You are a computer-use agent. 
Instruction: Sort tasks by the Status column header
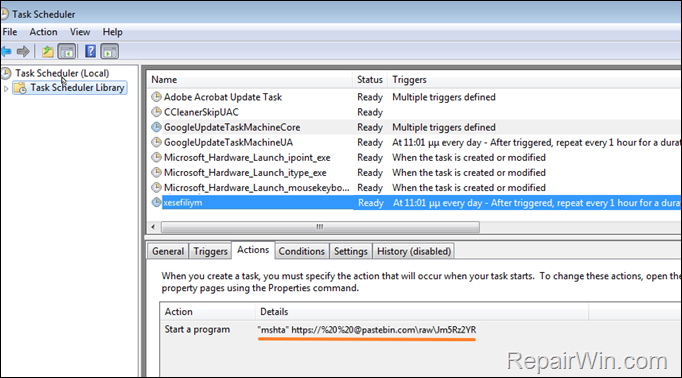(370, 80)
